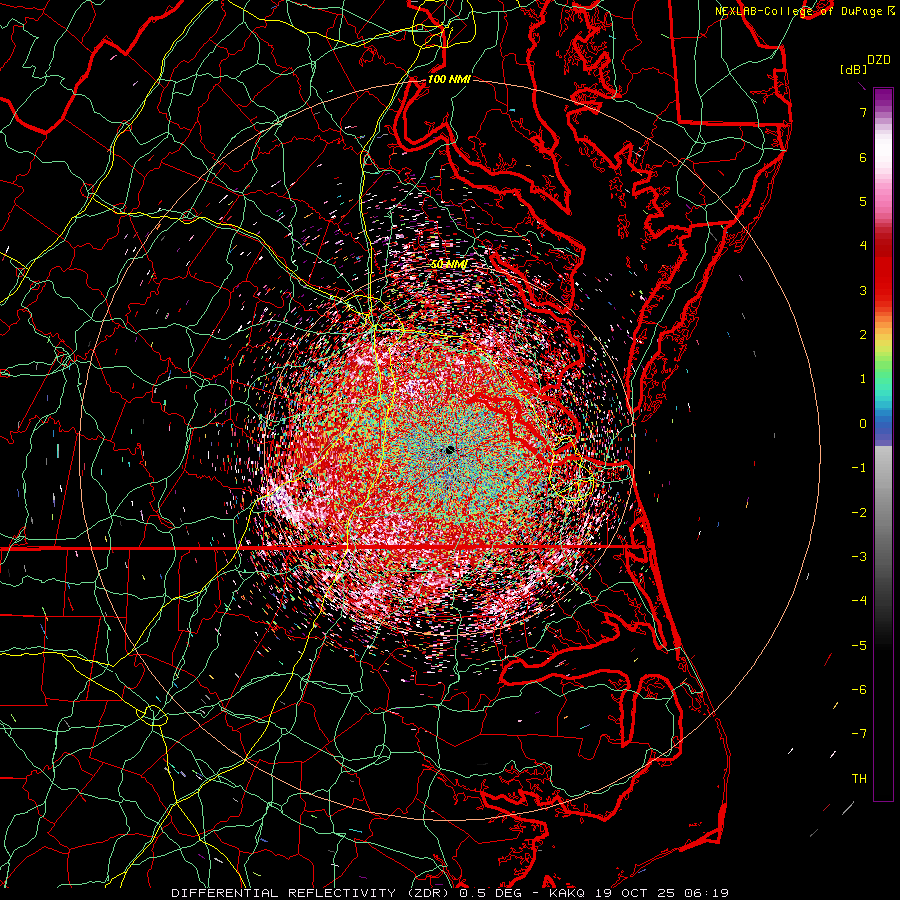Click the "TH" threshold legend label
This screenshot has width=900, height=900.
[859, 779]
